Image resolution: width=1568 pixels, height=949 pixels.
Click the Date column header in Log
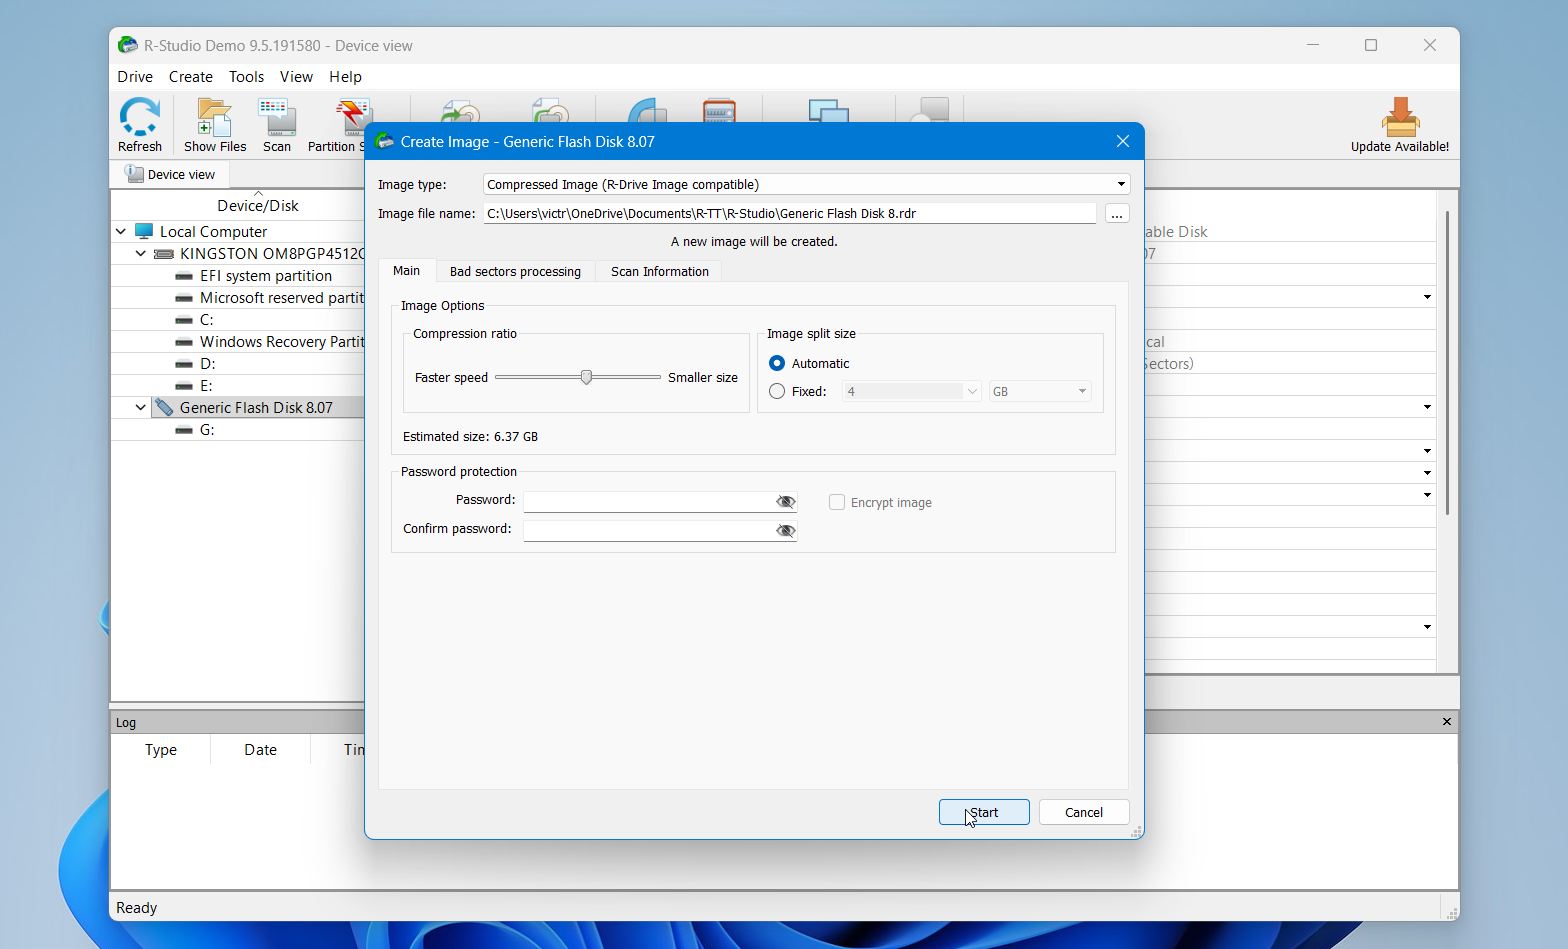tap(261, 749)
